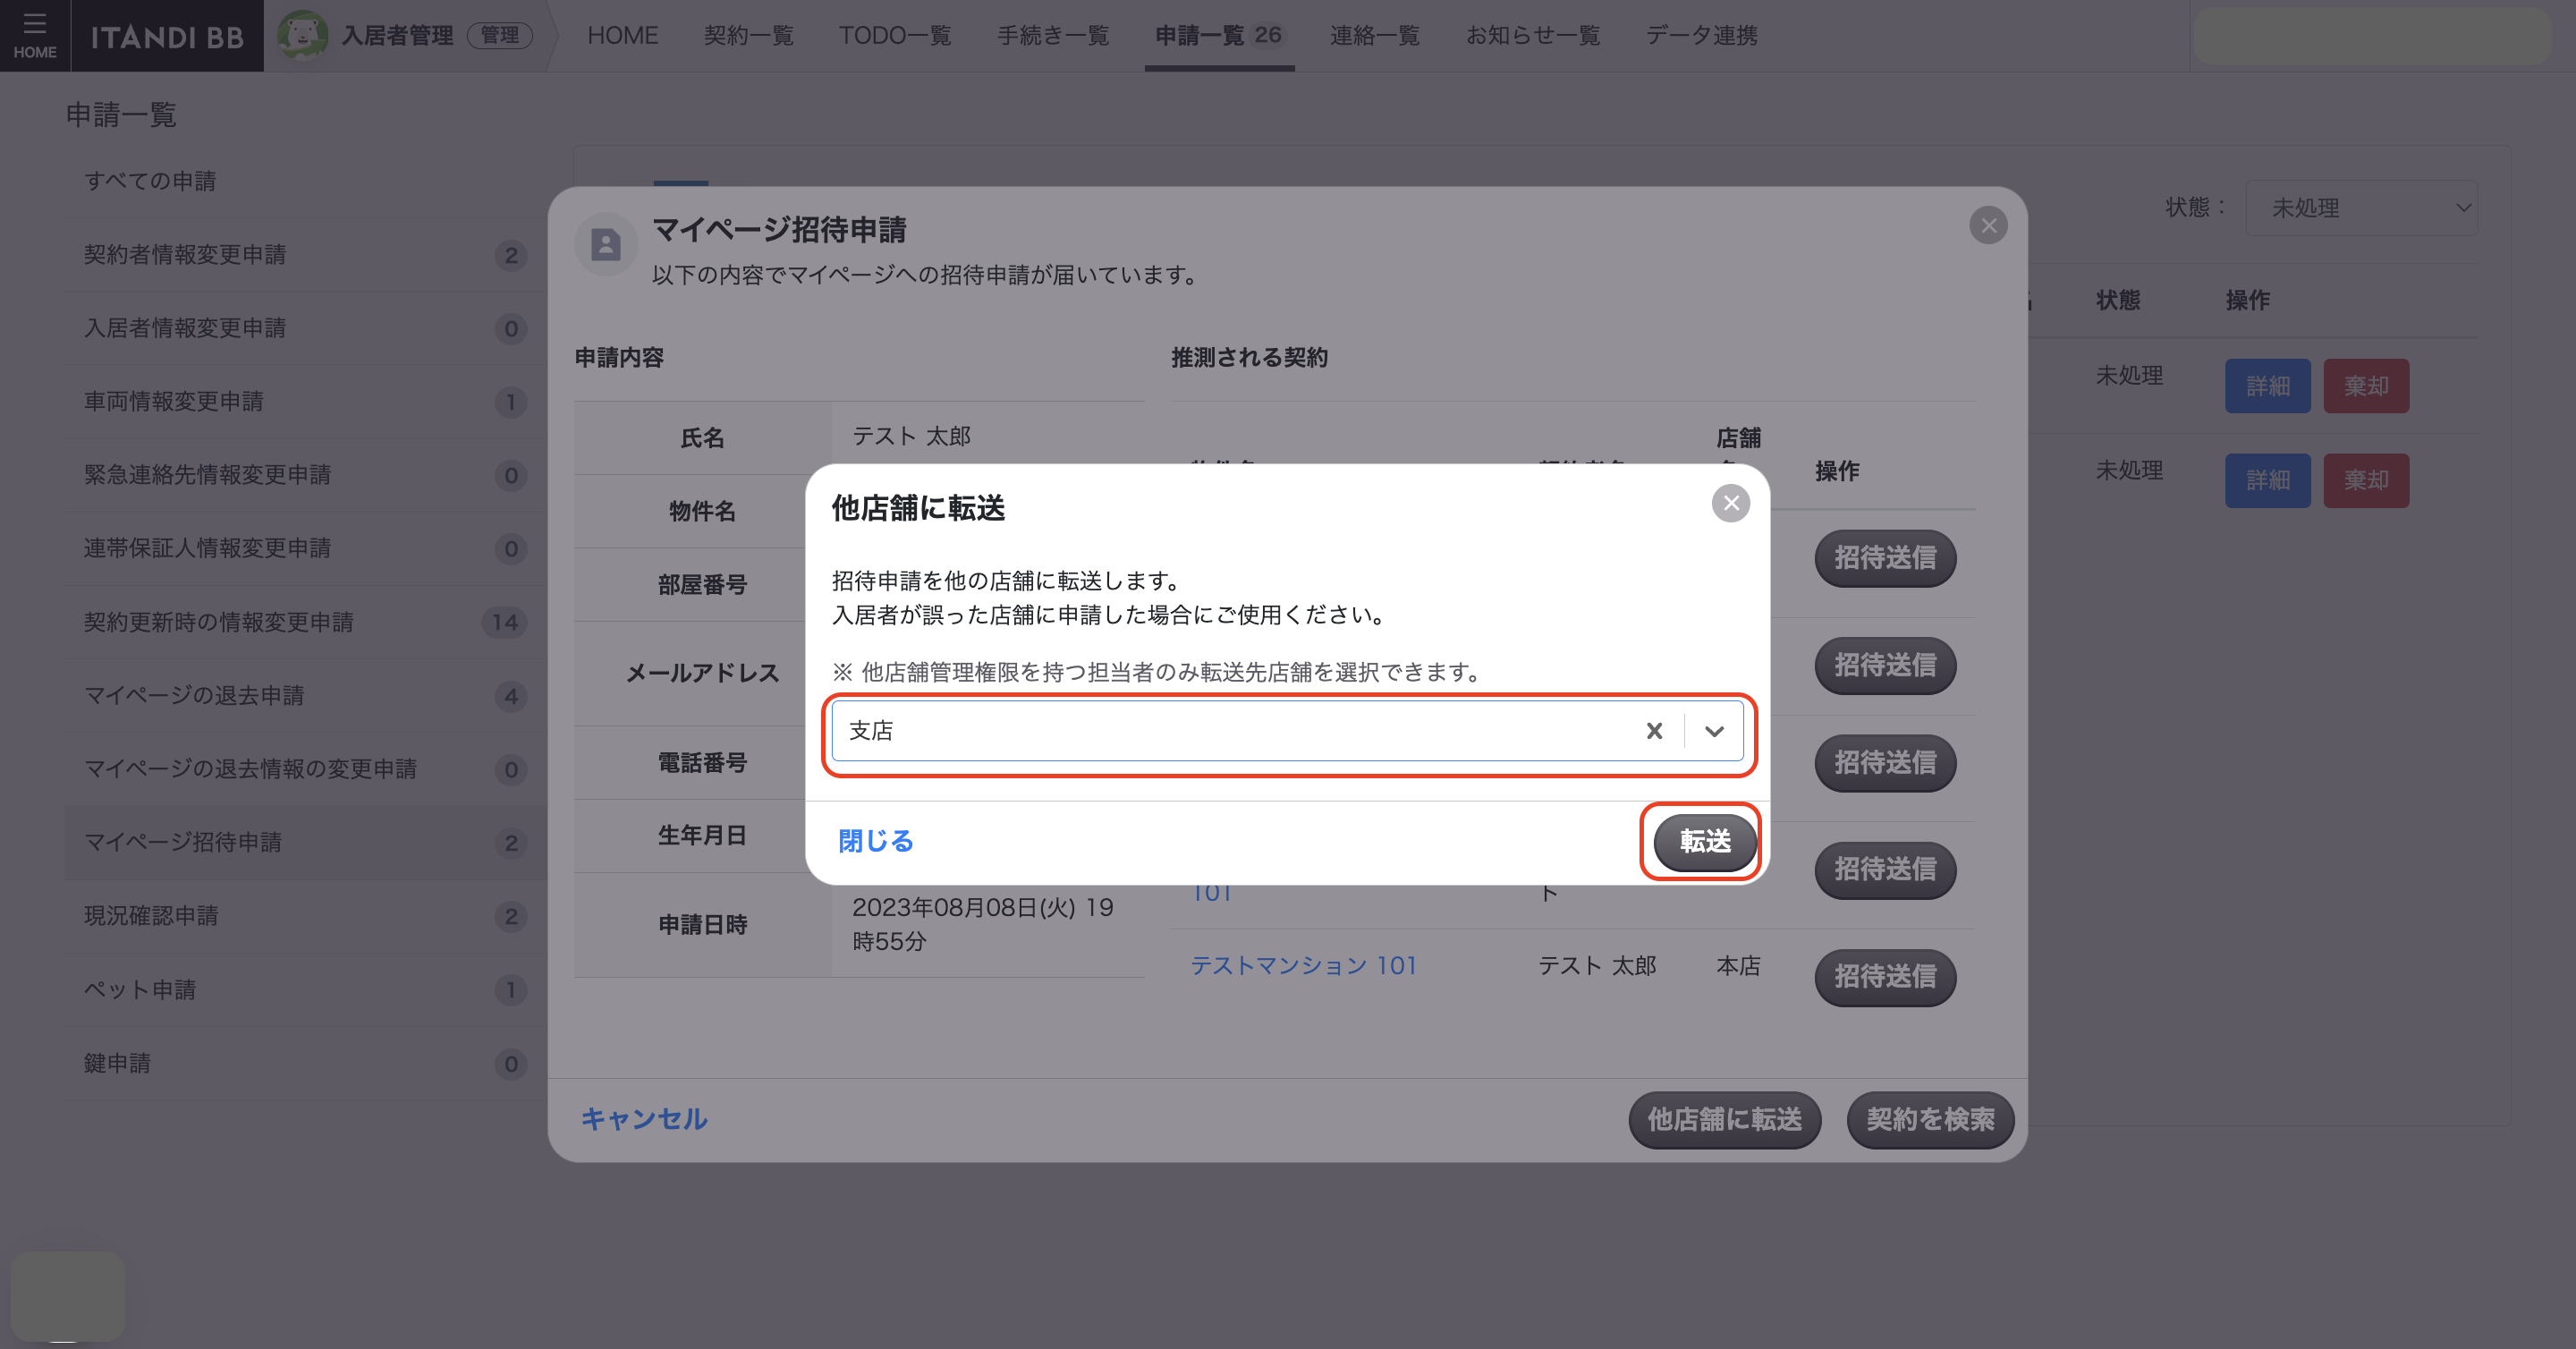
Task: Select 連帯保証人情報変更申請 in sidebar
Action: coord(305,549)
